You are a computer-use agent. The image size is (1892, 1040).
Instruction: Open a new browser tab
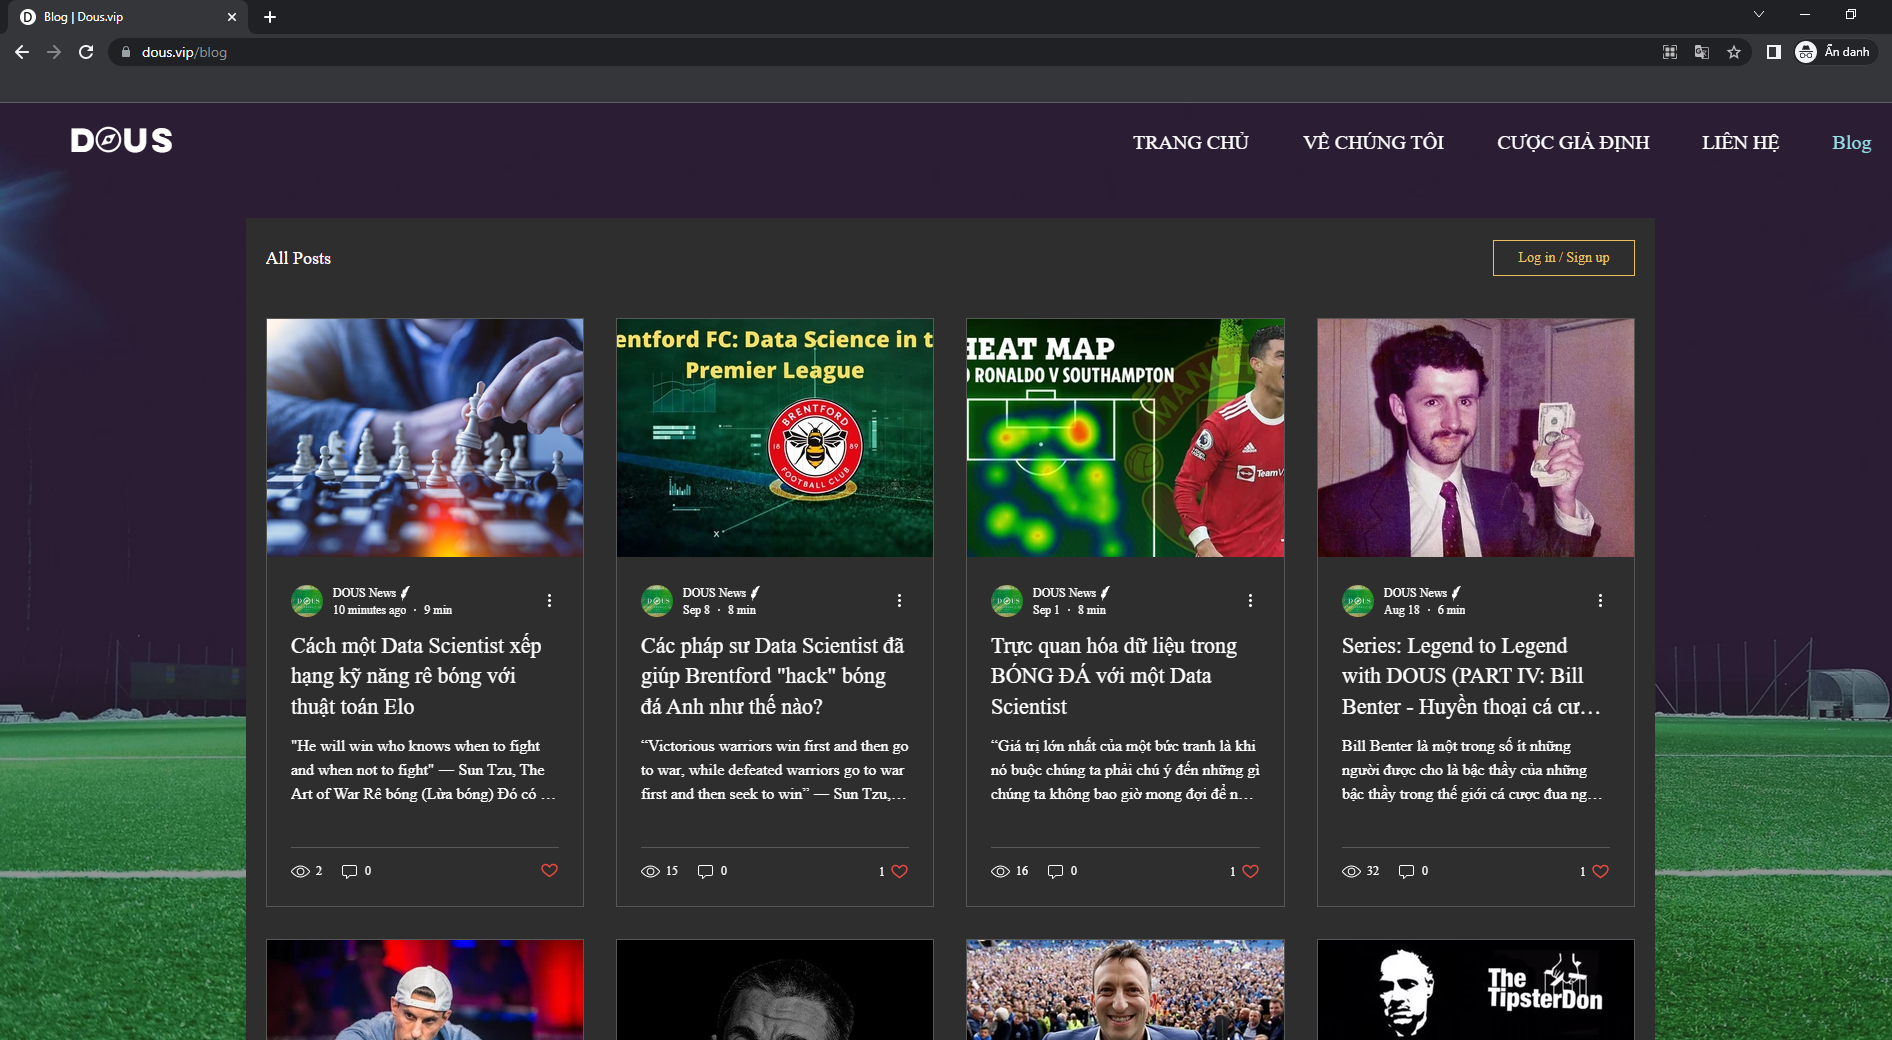[270, 17]
